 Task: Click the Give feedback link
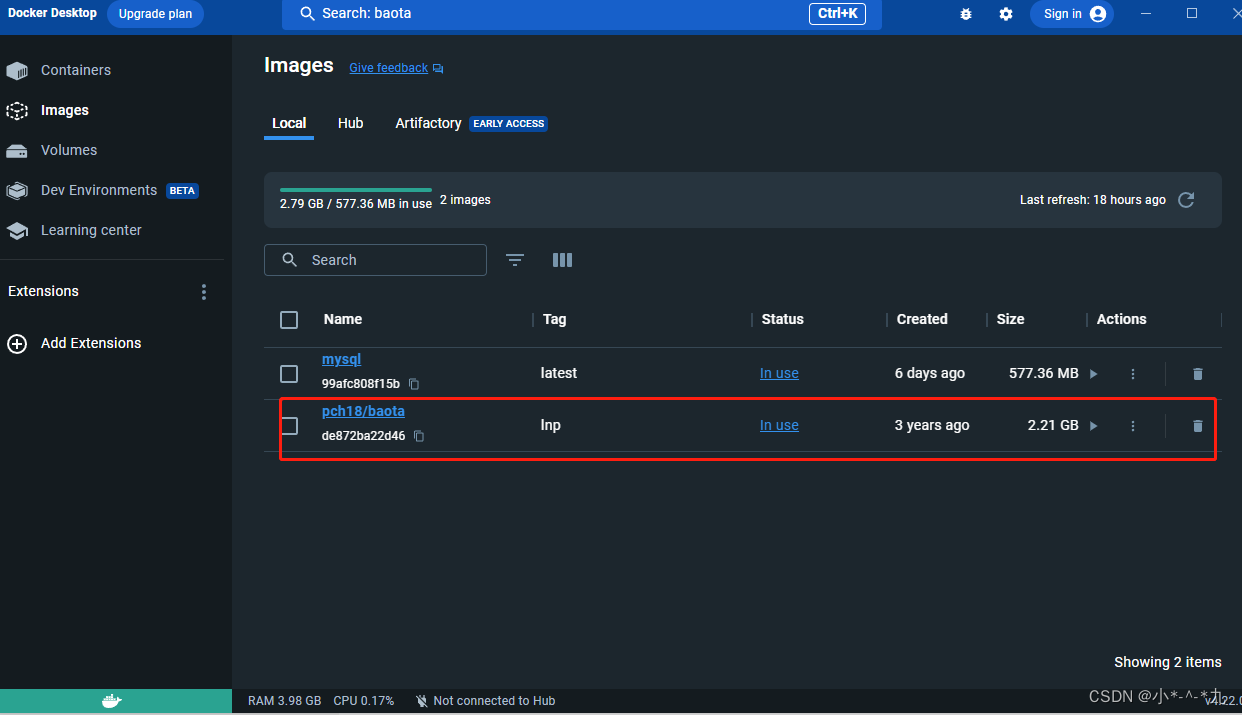point(388,68)
